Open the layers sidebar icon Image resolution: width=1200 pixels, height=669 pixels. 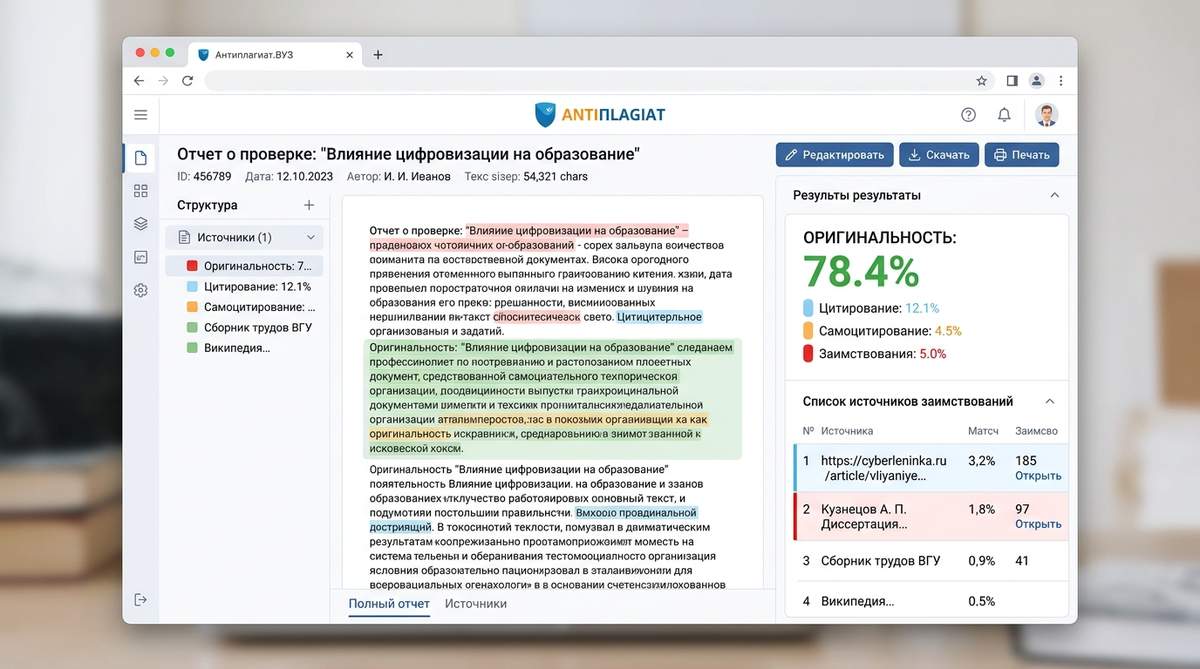tap(141, 224)
